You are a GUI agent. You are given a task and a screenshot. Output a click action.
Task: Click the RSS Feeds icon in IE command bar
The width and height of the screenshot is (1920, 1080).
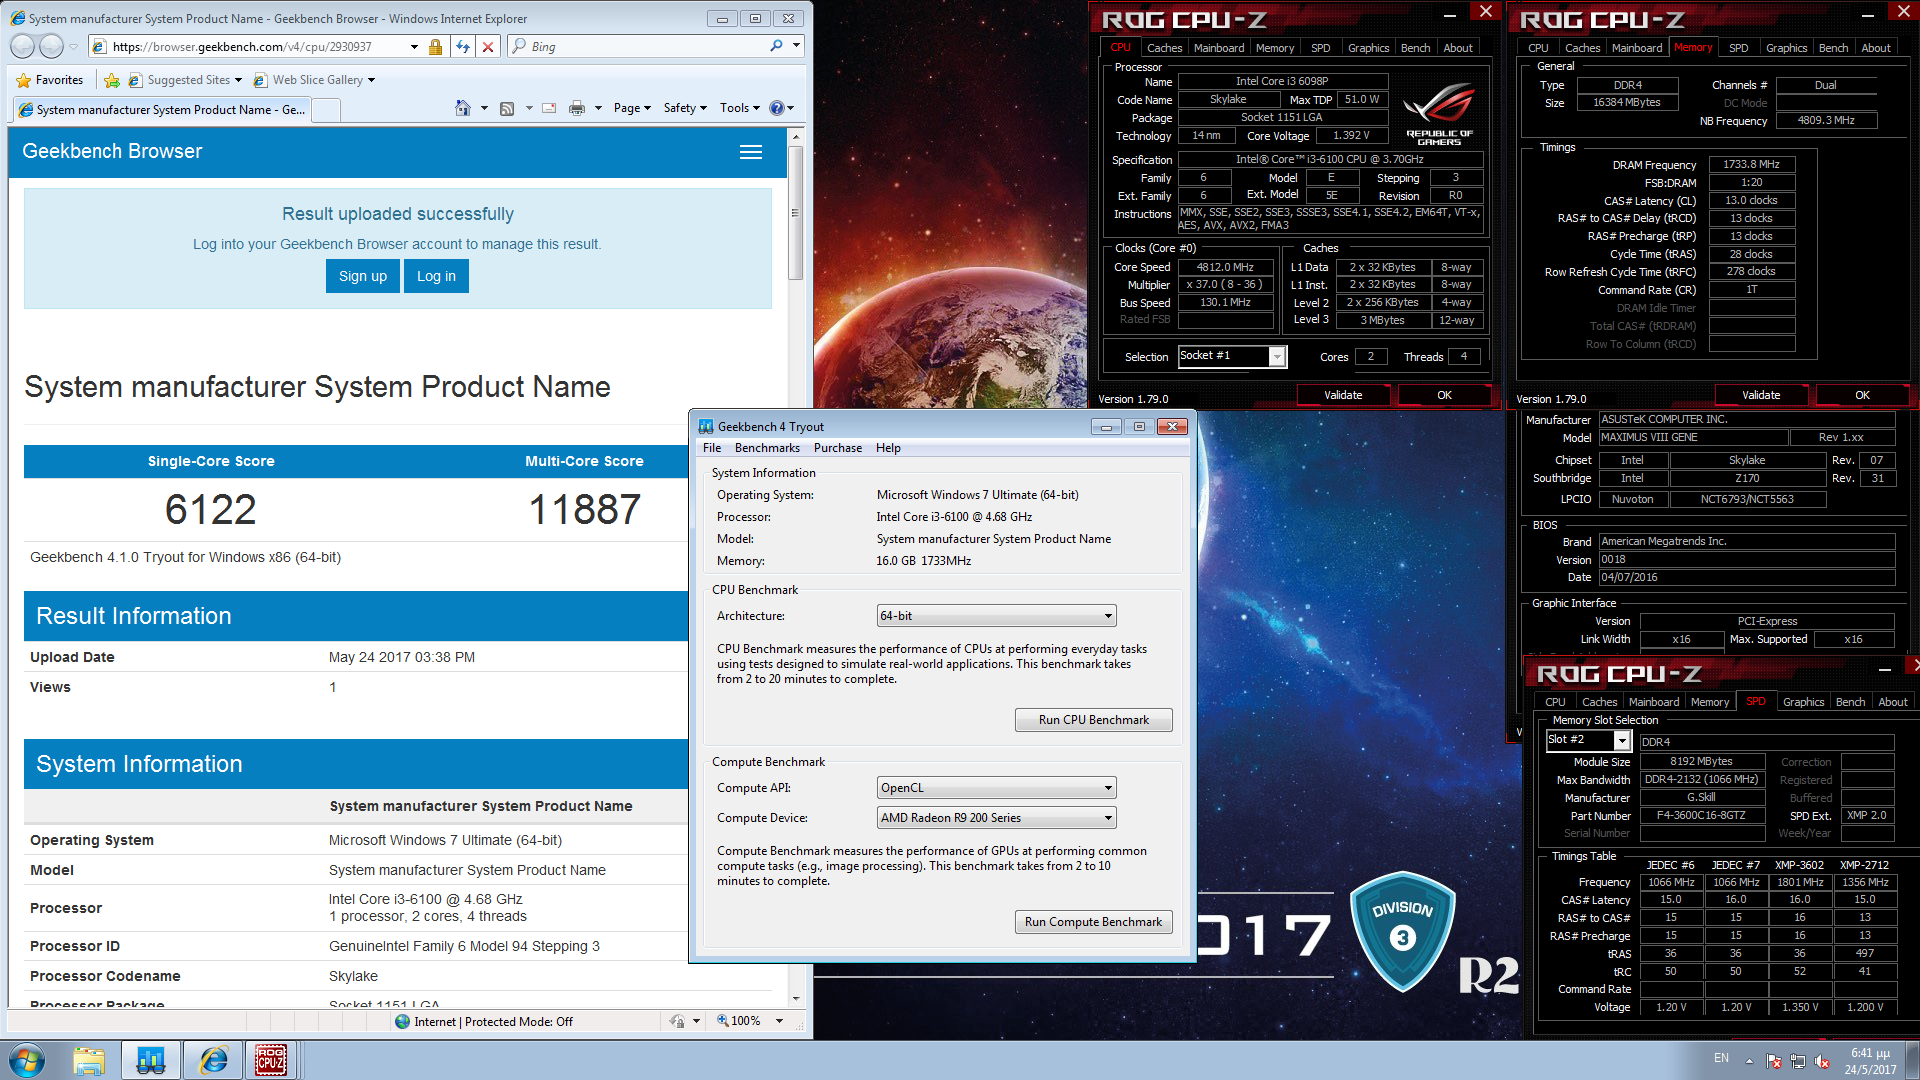tap(507, 108)
